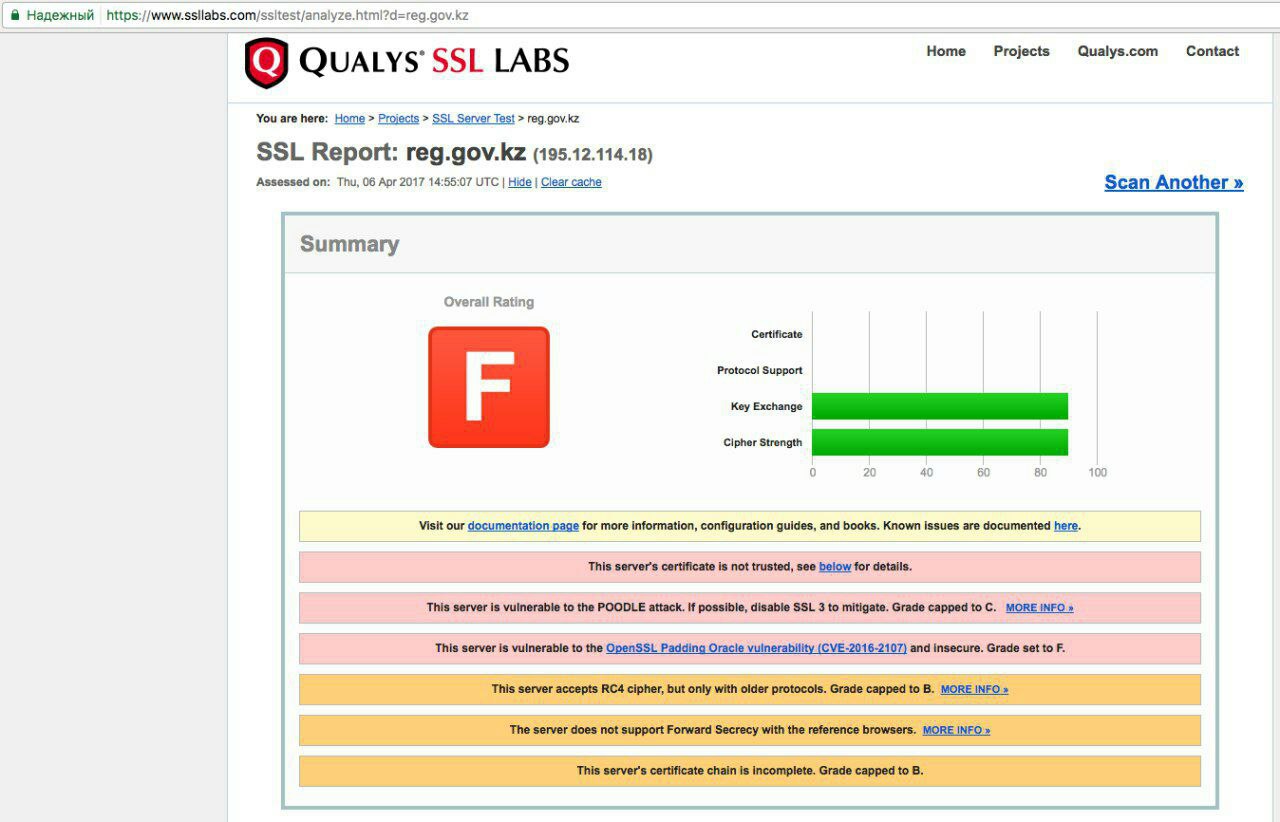Open the Contact navigation menu item
The height and width of the screenshot is (822, 1280).
click(1212, 51)
